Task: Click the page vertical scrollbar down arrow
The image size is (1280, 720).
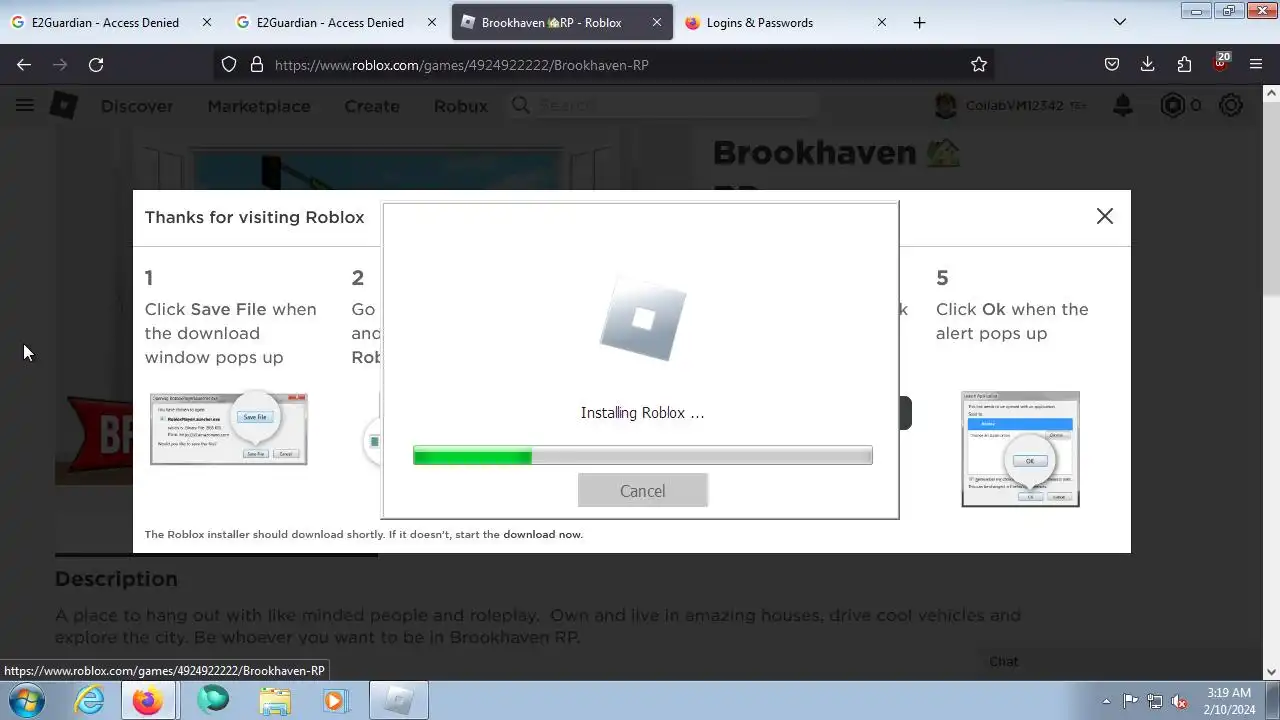Action: tap(1272, 672)
